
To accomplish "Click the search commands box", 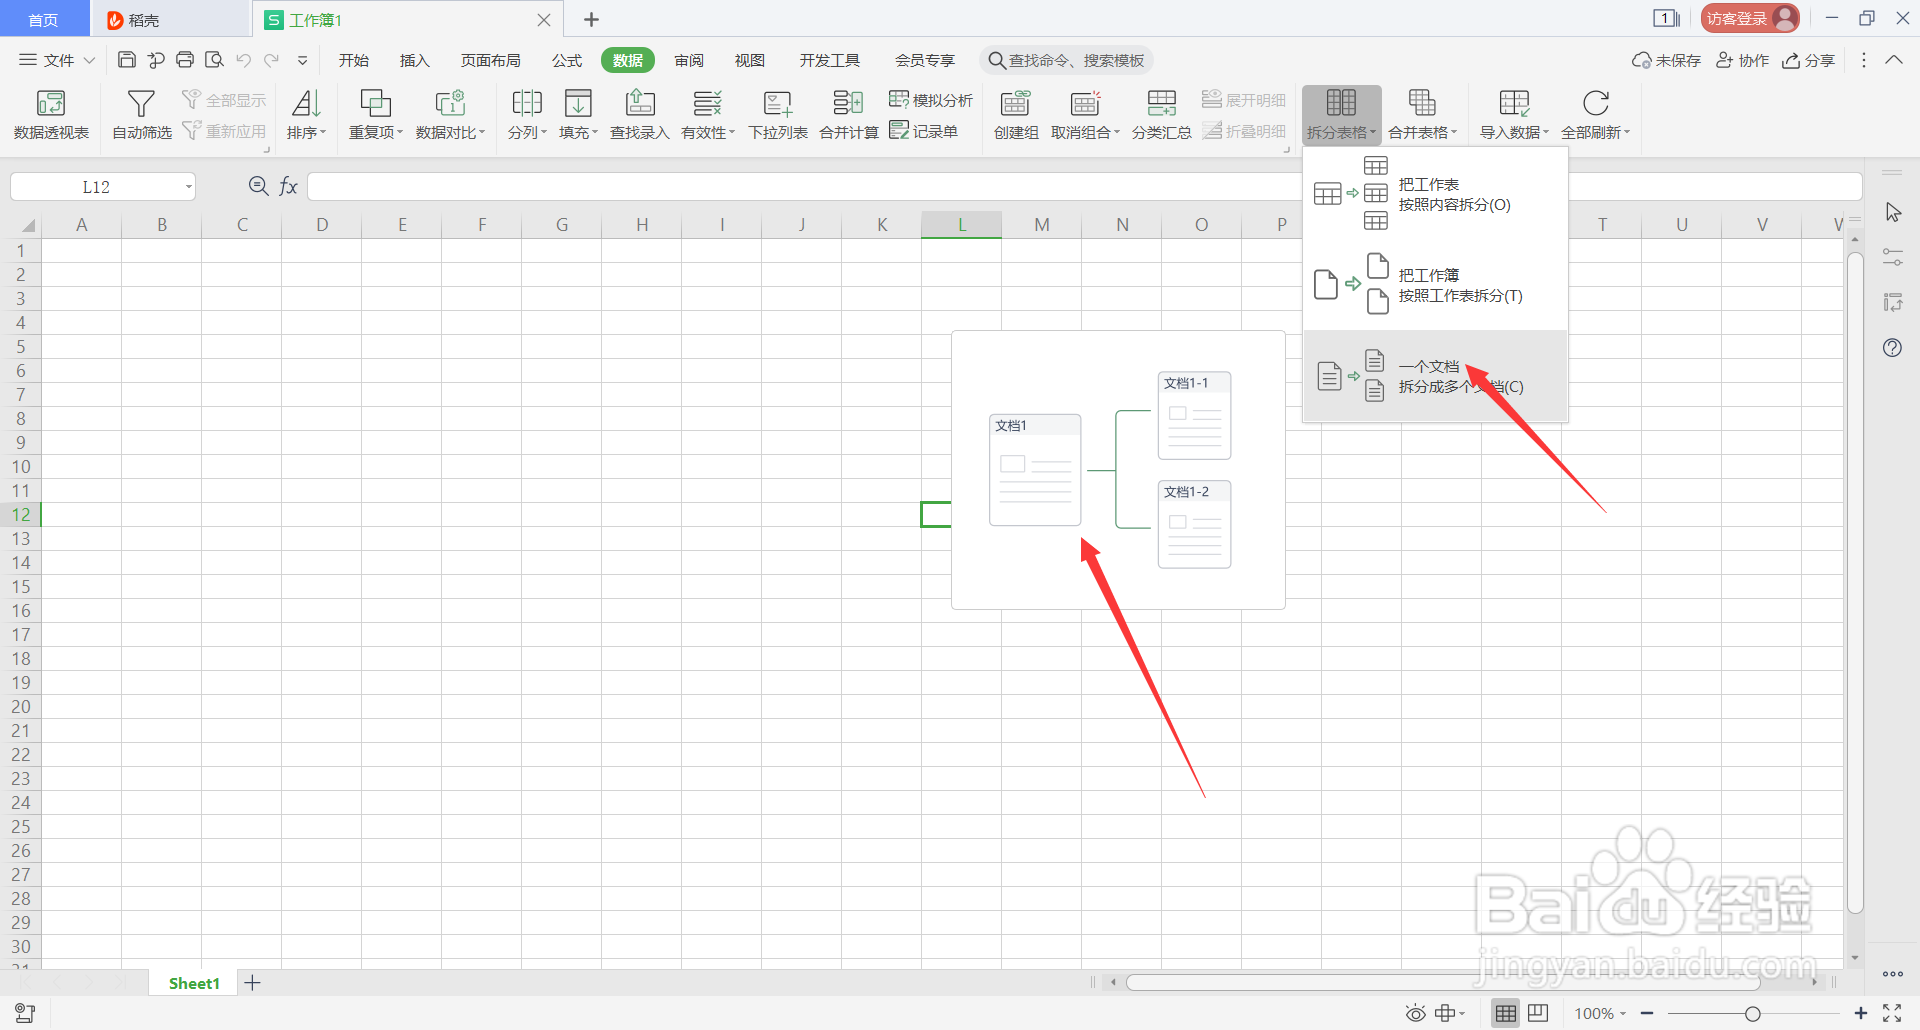I will 1066,60.
